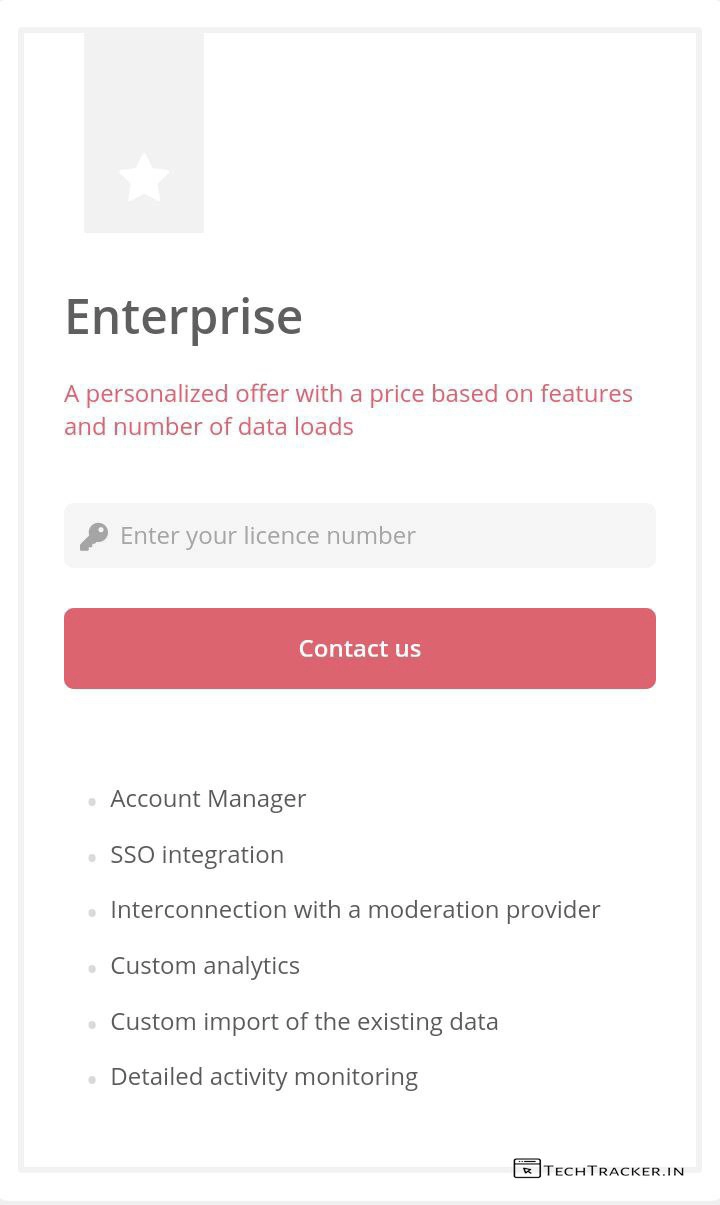Click the key icon in the licence field
Viewport: 720px width, 1205px height.
point(94,536)
